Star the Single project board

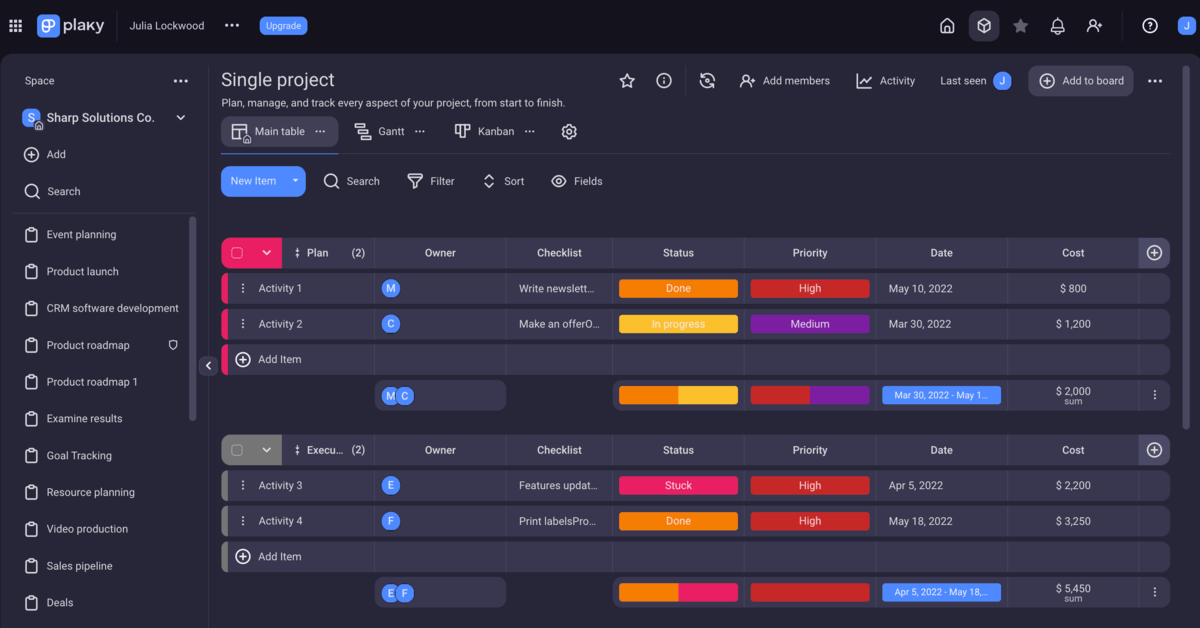click(627, 81)
